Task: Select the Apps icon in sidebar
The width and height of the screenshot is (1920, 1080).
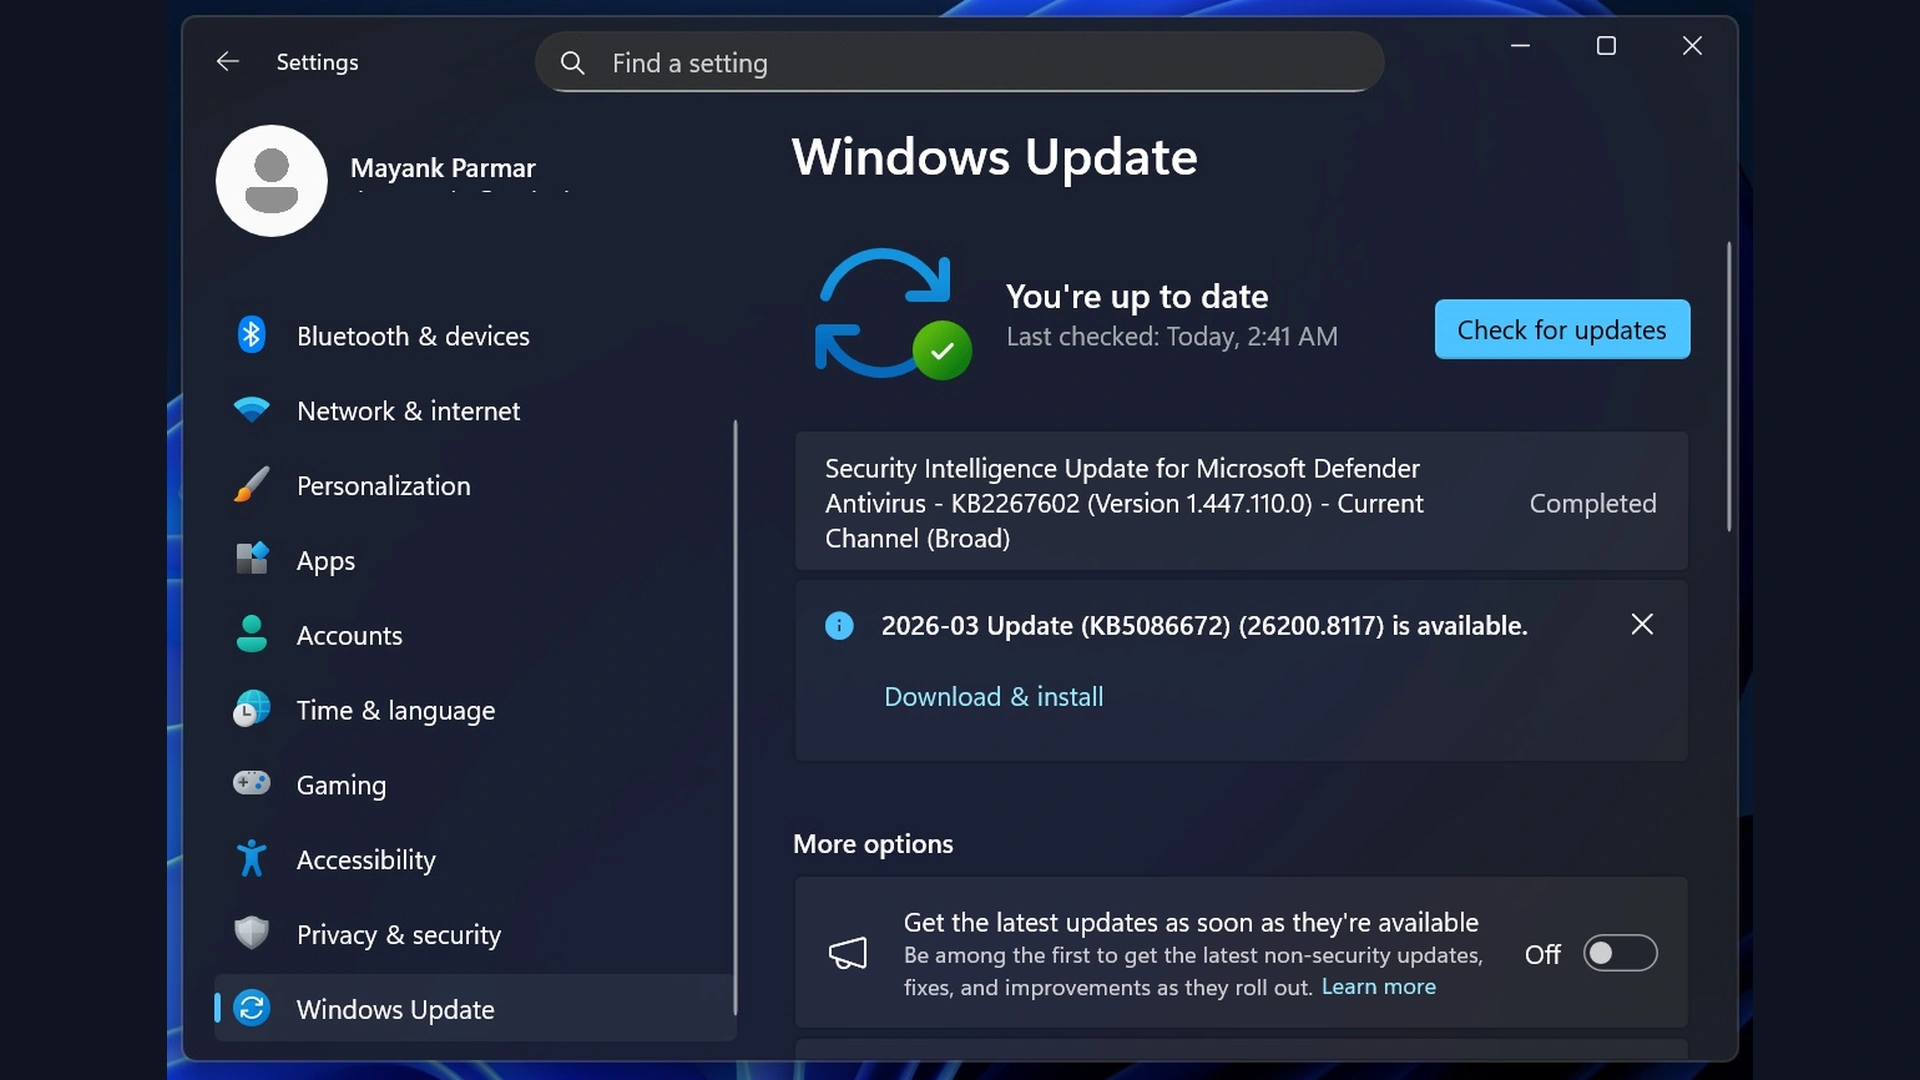Action: point(251,560)
